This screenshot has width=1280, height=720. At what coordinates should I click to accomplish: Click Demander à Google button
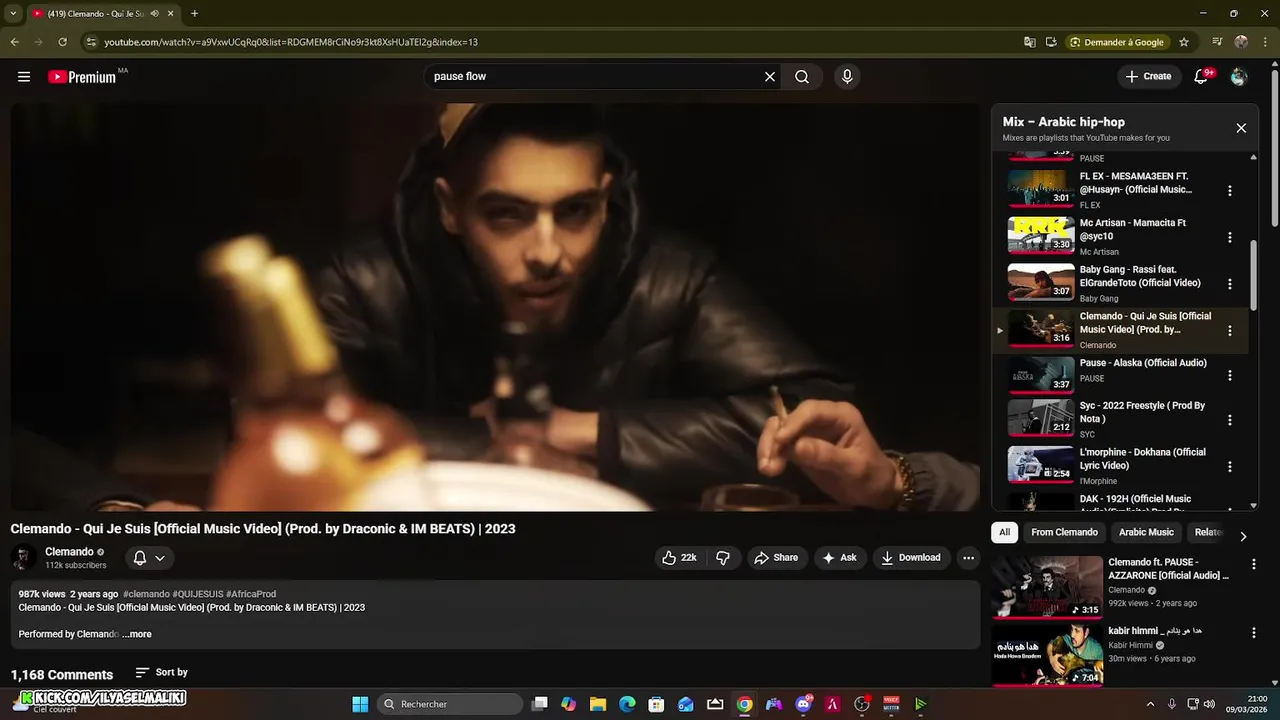[1117, 42]
